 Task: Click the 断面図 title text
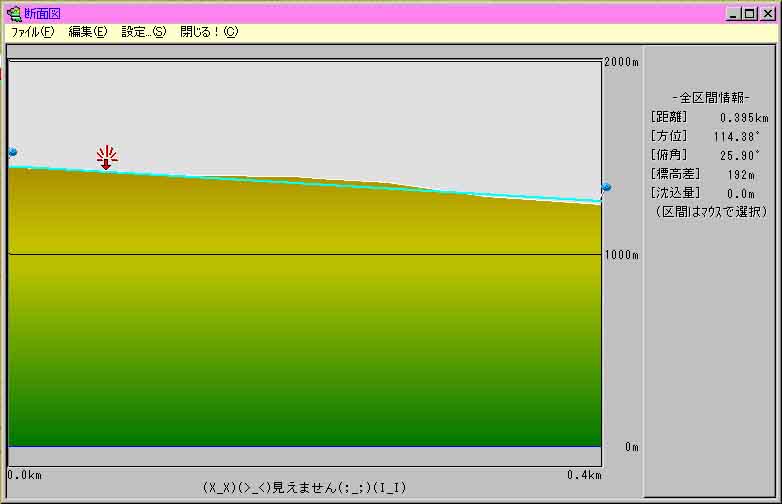42,14
